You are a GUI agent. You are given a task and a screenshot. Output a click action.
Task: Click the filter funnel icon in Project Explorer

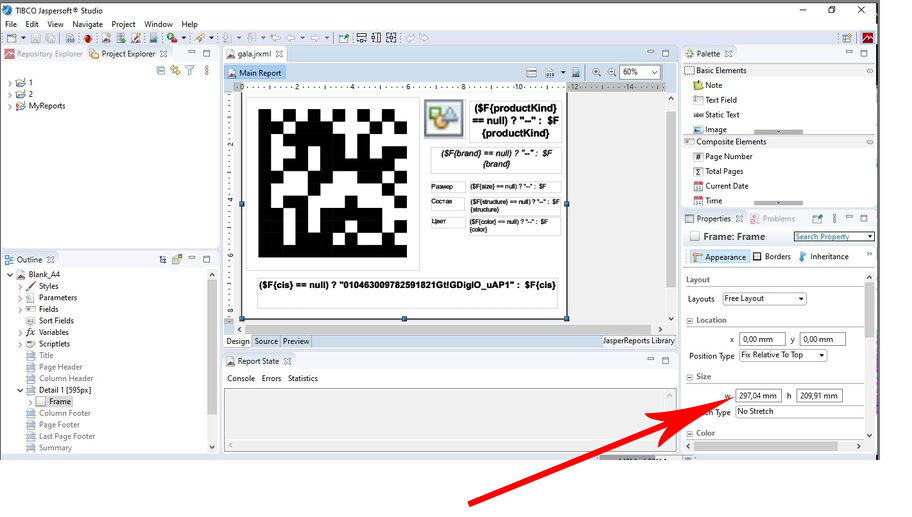point(190,70)
